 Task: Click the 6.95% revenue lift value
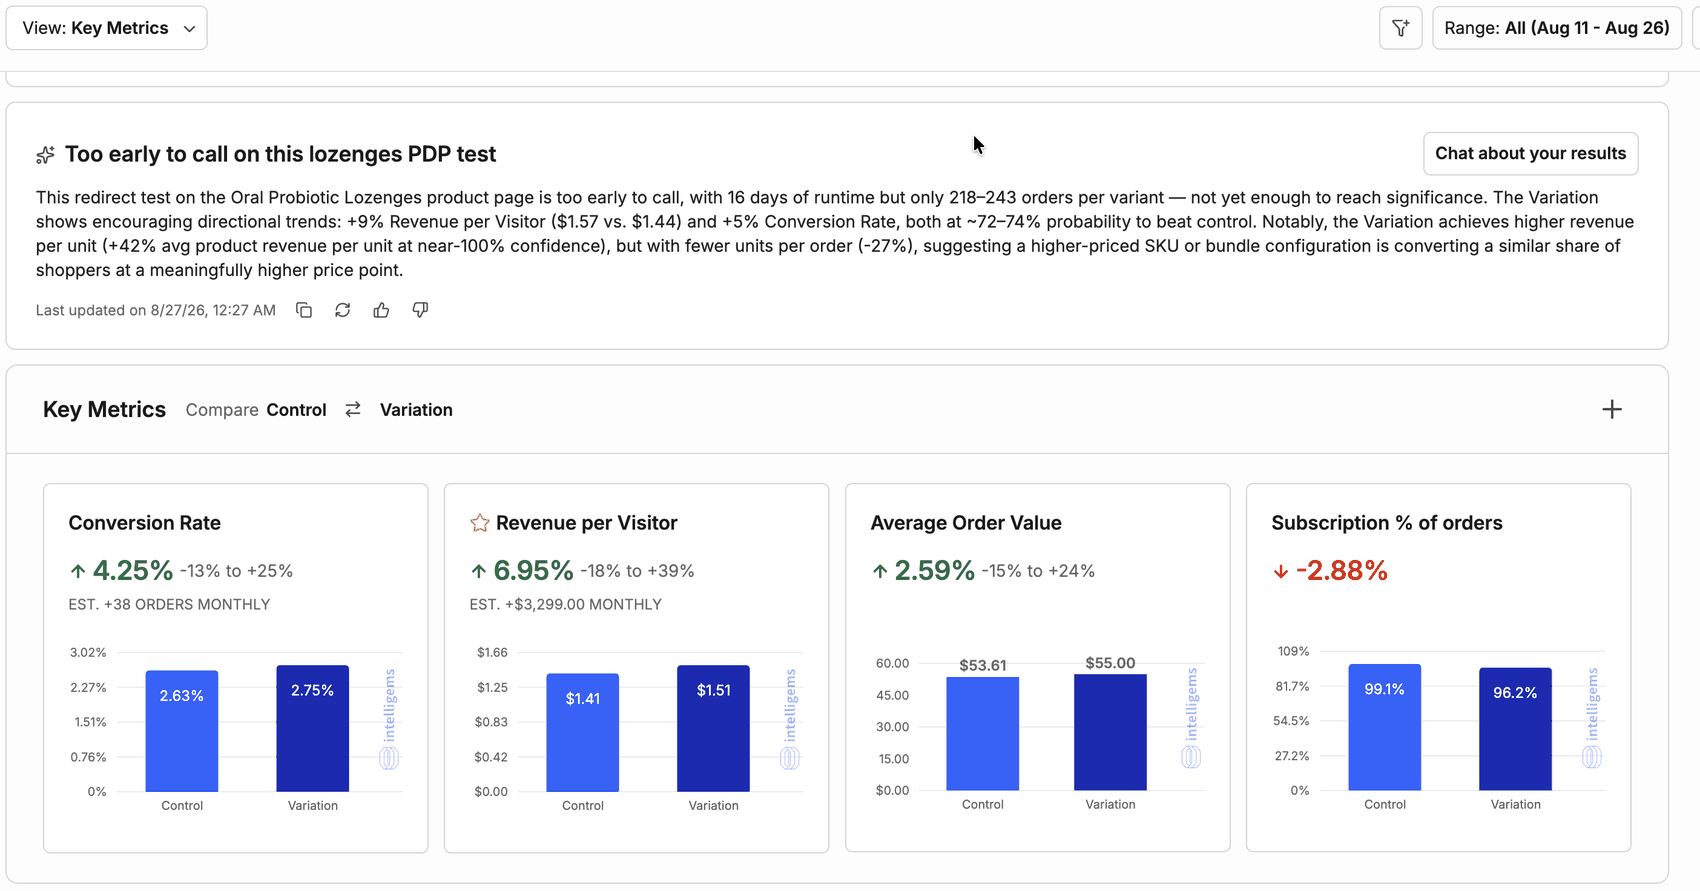pos(534,571)
